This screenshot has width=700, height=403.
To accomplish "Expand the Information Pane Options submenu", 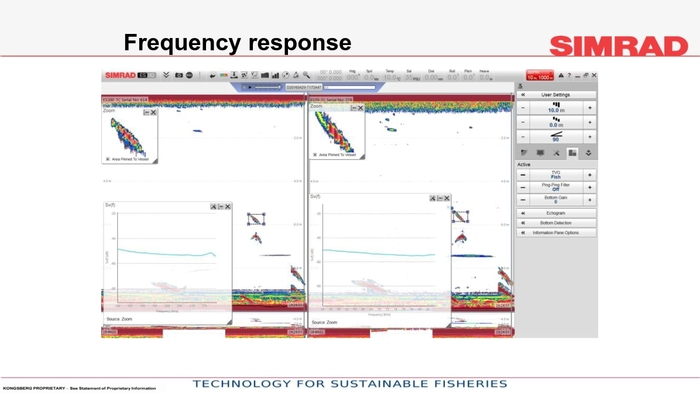I will [556, 233].
